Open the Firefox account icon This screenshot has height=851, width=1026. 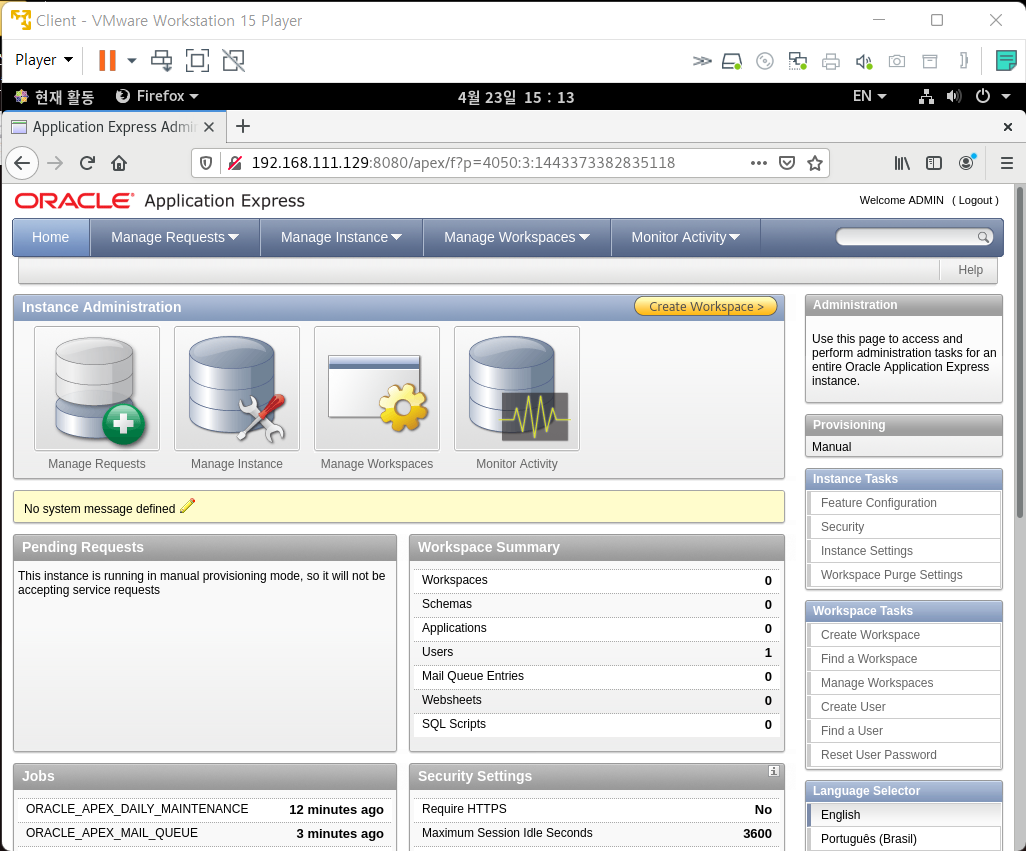tap(966, 163)
